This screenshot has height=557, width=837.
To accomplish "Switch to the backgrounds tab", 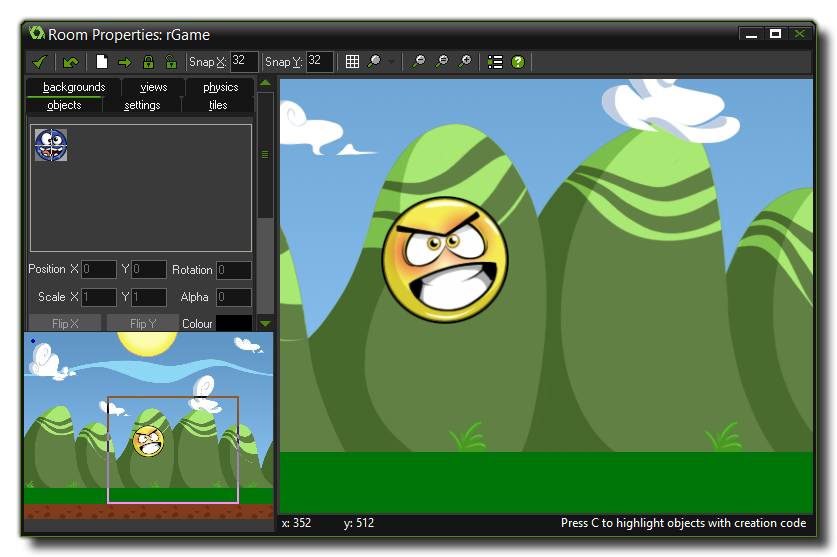I will (x=74, y=87).
